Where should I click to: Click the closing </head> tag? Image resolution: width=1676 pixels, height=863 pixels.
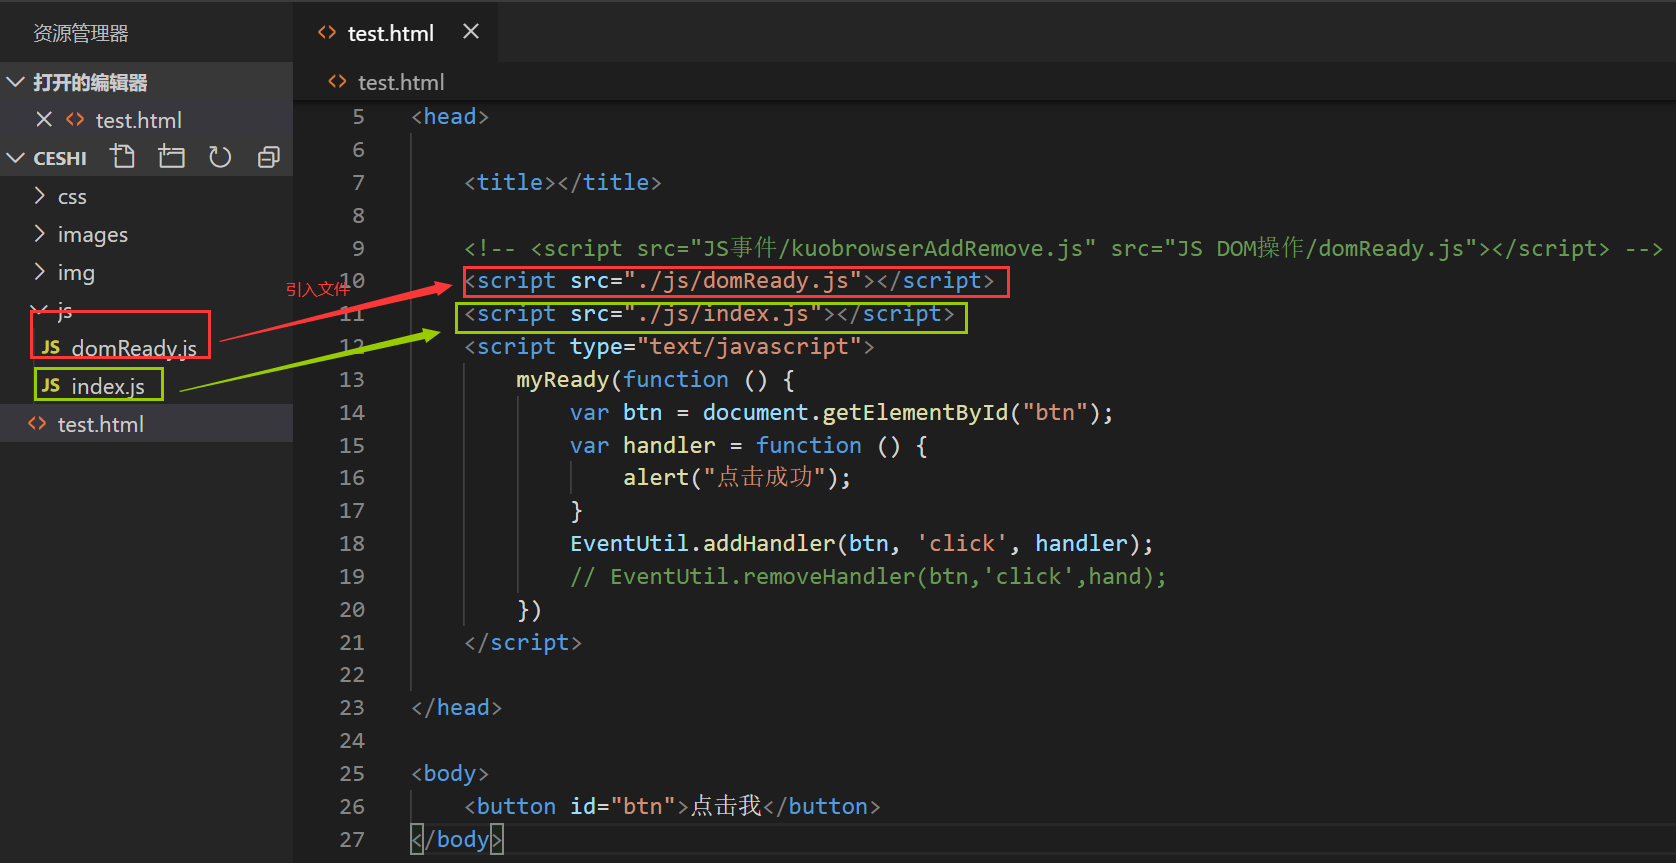point(456,708)
